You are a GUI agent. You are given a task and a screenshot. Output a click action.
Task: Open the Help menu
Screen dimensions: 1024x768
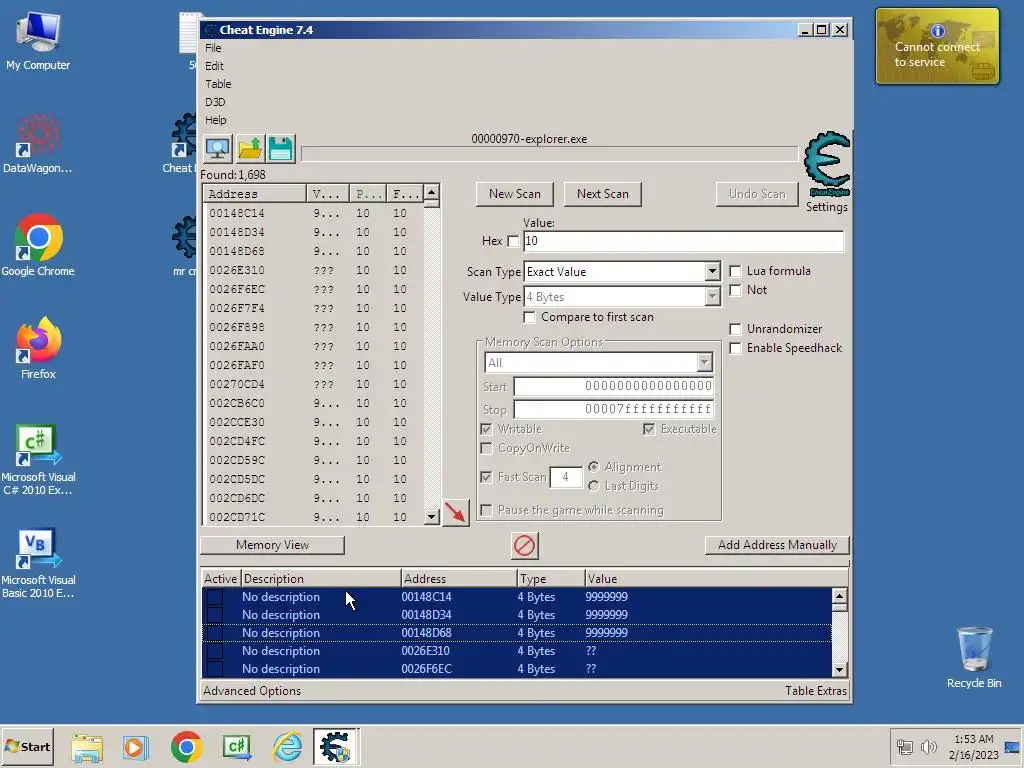point(216,120)
